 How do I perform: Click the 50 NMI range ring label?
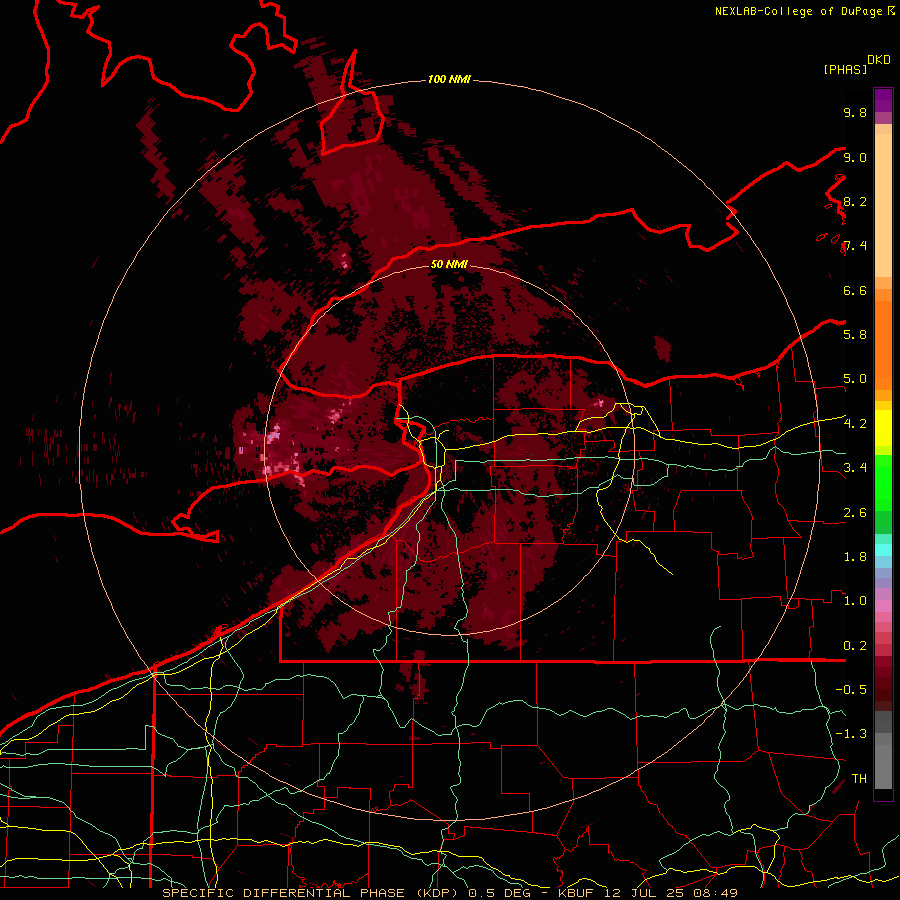(449, 264)
